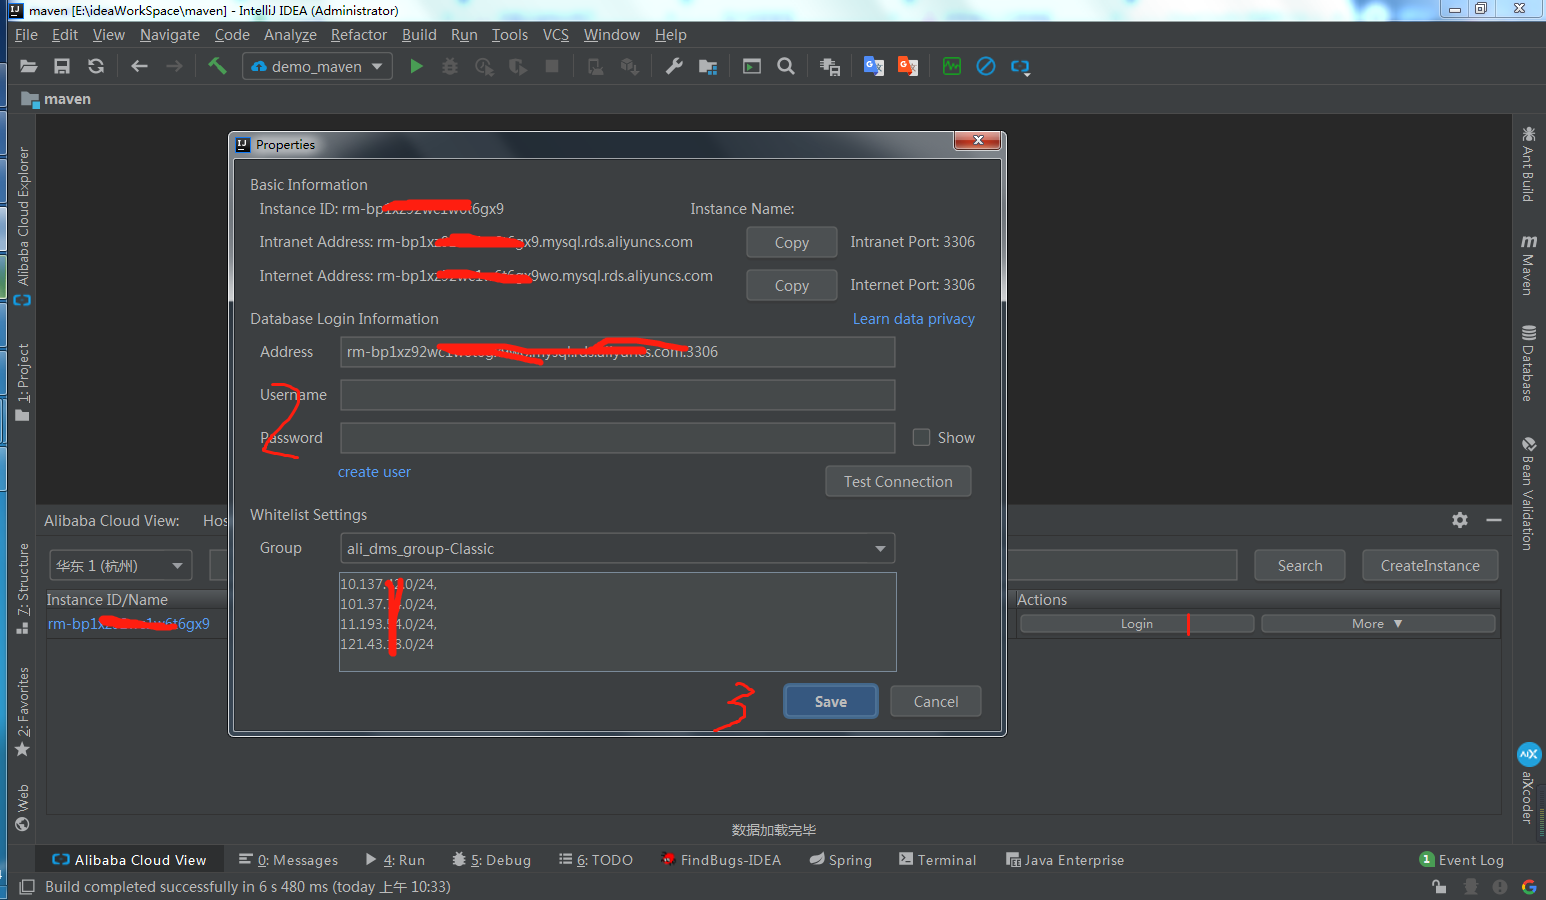This screenshot has width=1546, height=900.
Task: Select the rm-bp1 instance ID row link
Action: [129, 624]
